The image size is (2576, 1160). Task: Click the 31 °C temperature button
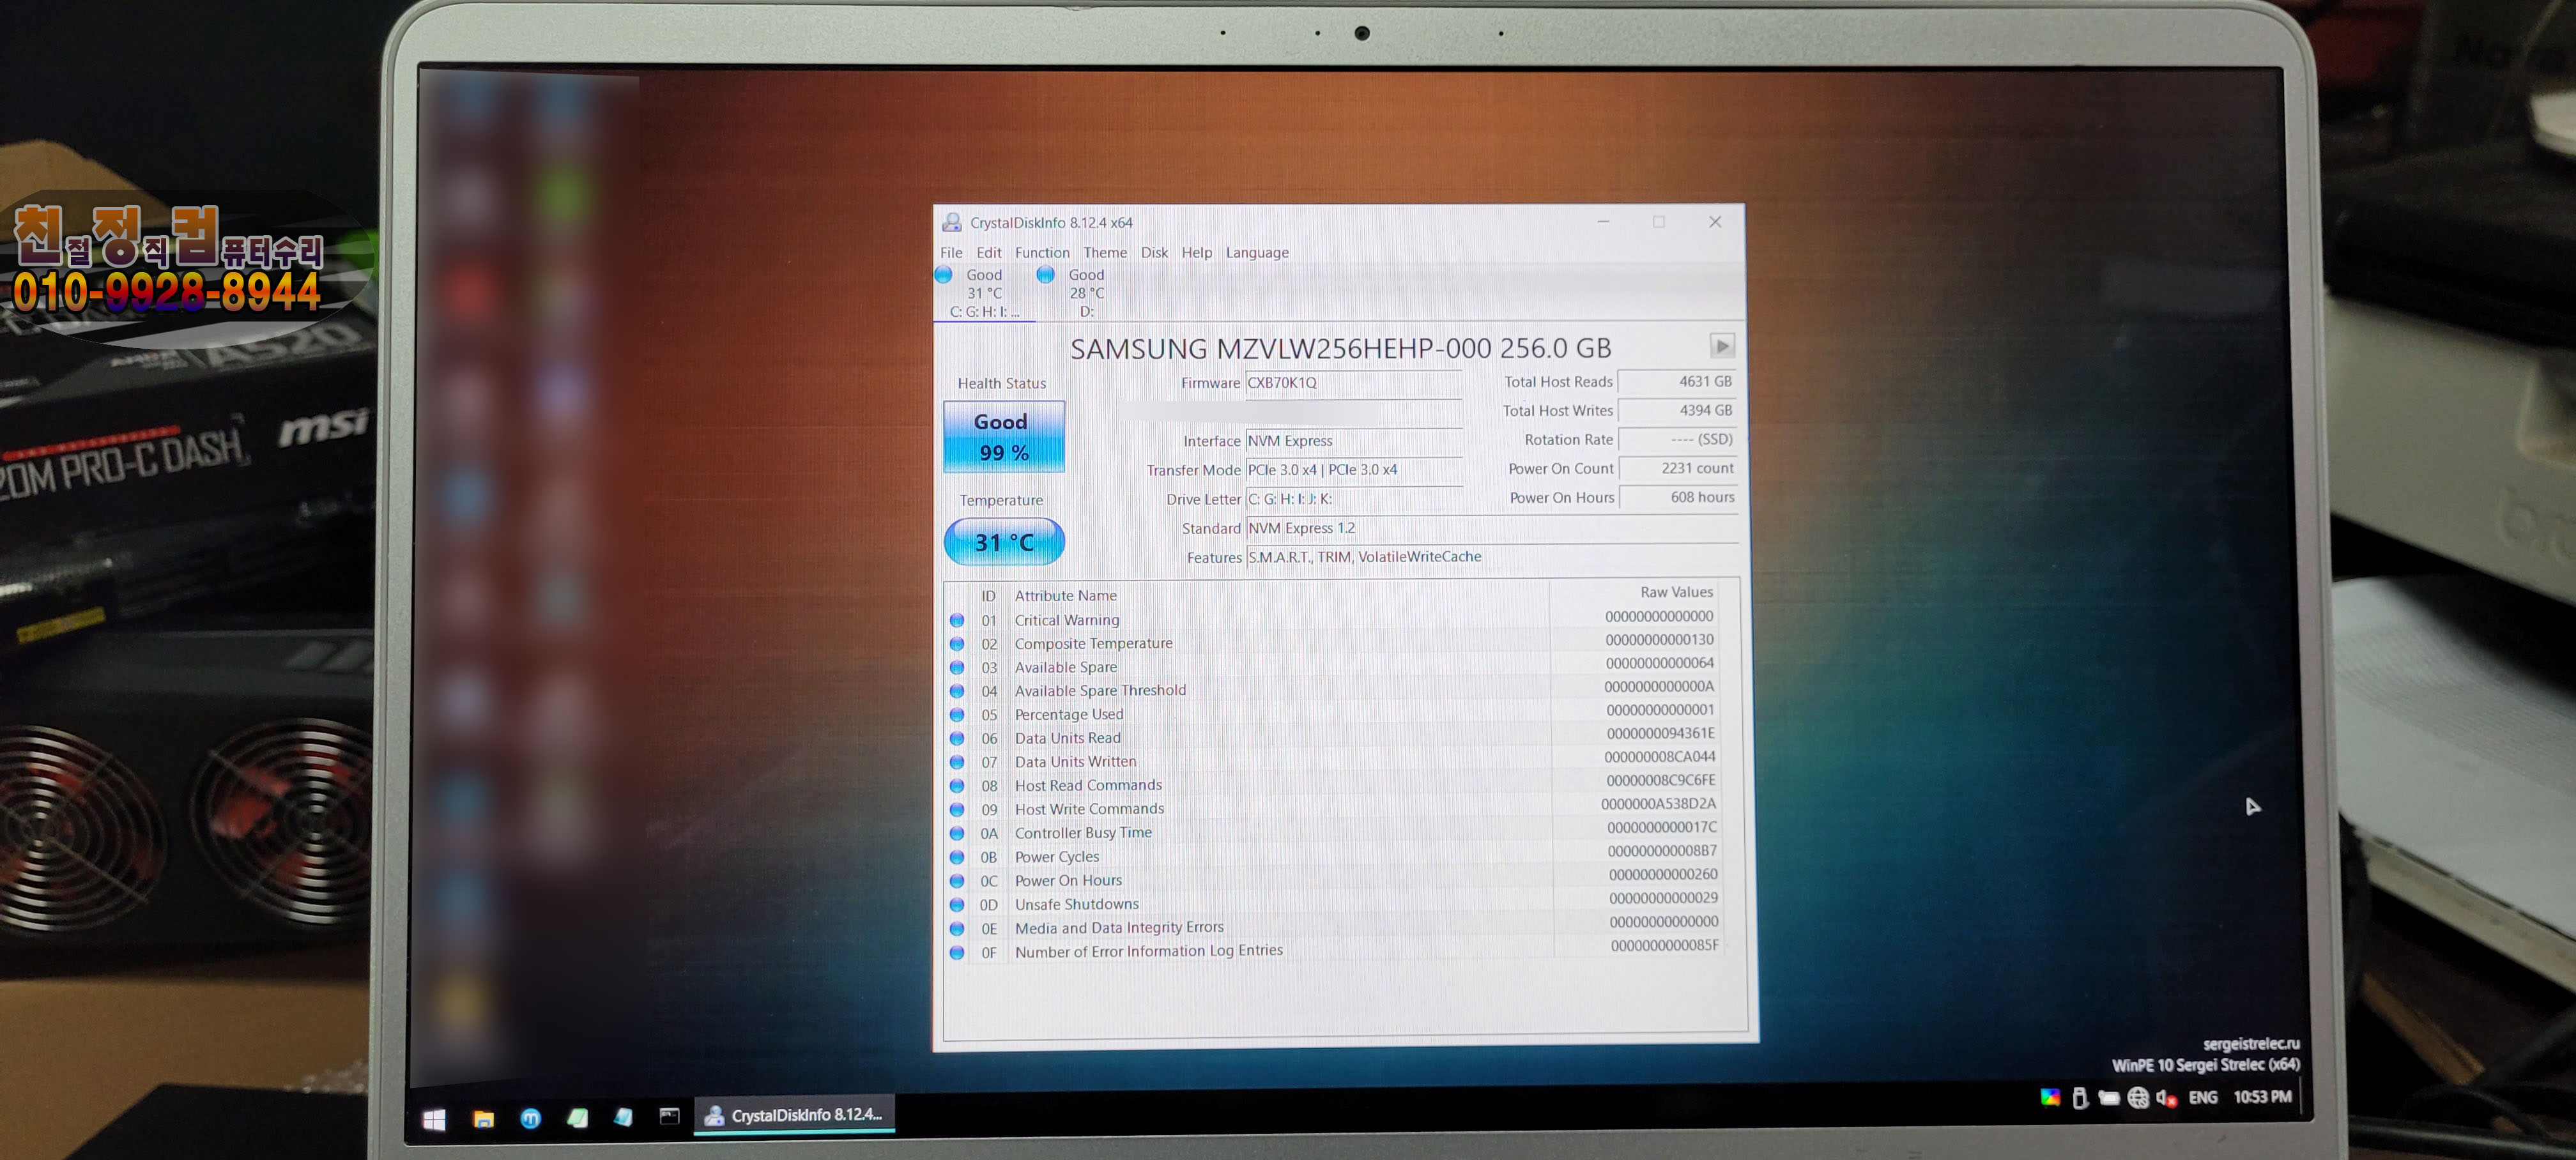tap(1003, 542)
